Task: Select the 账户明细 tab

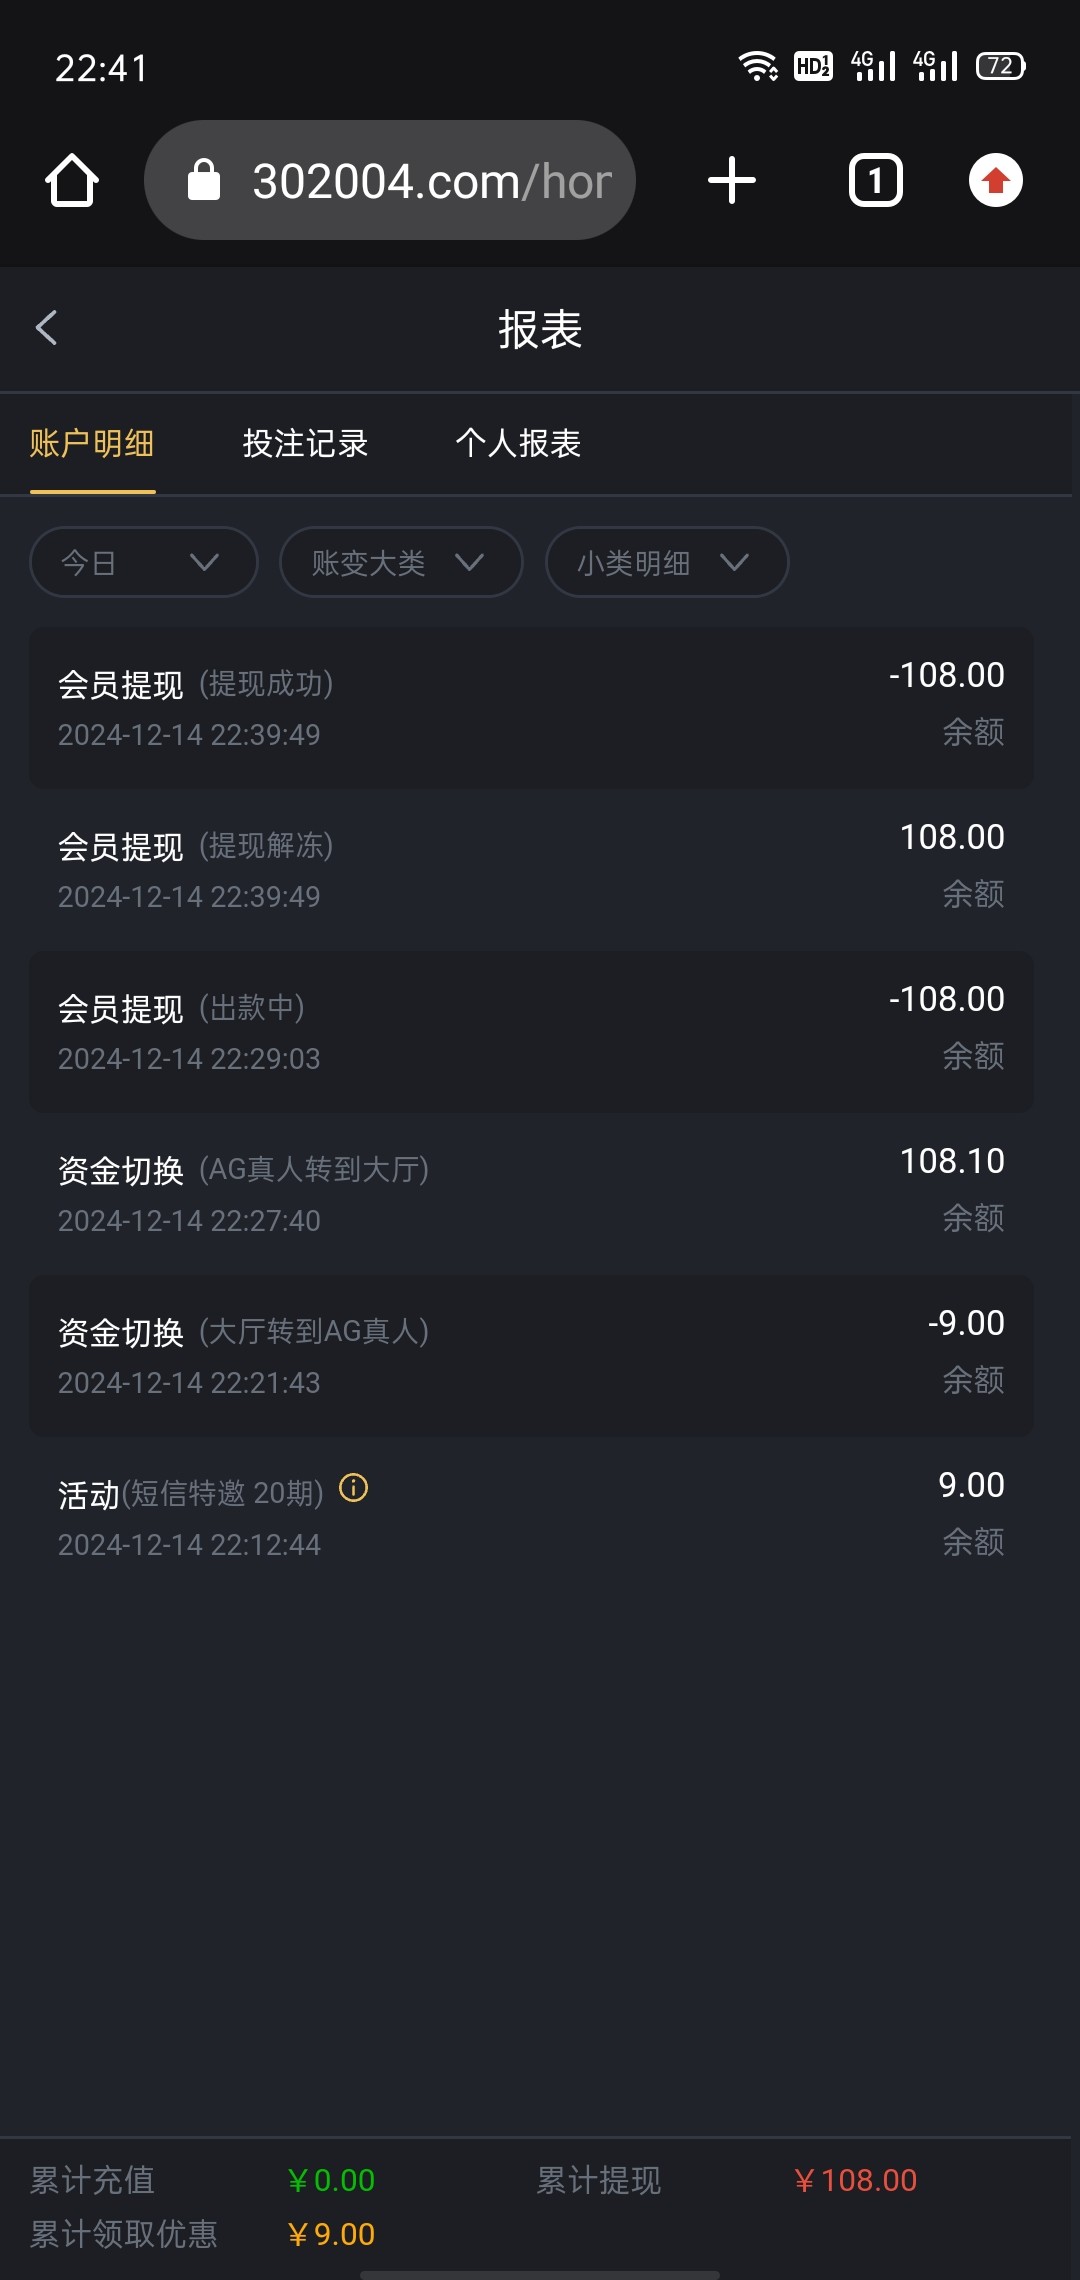Action: click(x=92, y=443)
